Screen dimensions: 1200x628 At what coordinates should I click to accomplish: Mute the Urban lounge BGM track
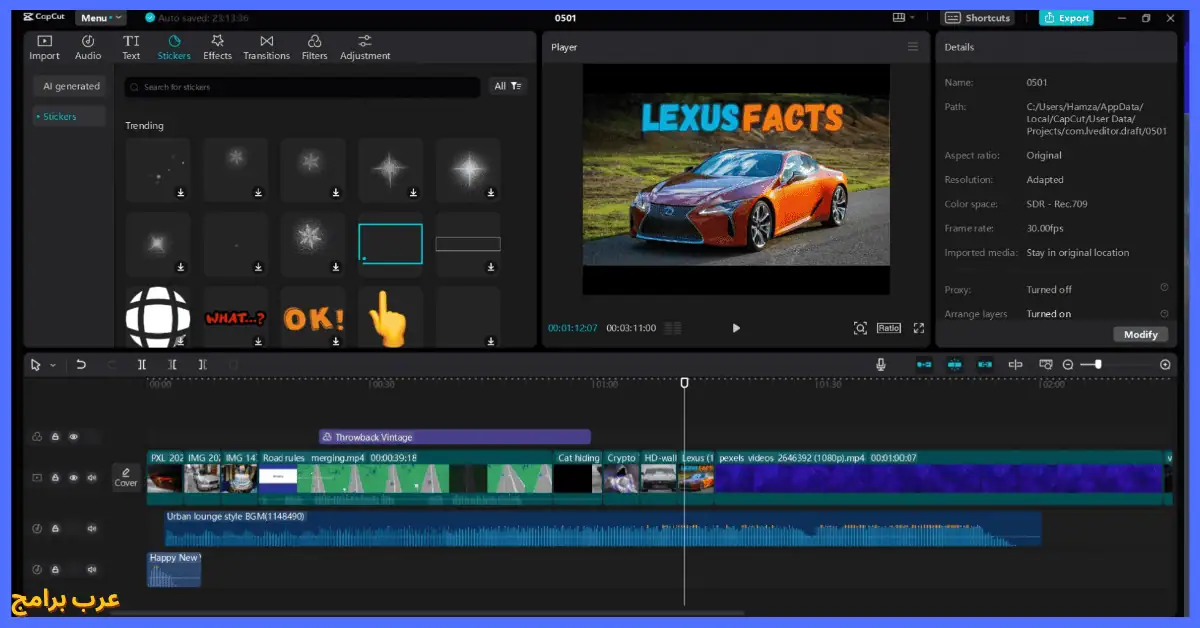[91, 528]
